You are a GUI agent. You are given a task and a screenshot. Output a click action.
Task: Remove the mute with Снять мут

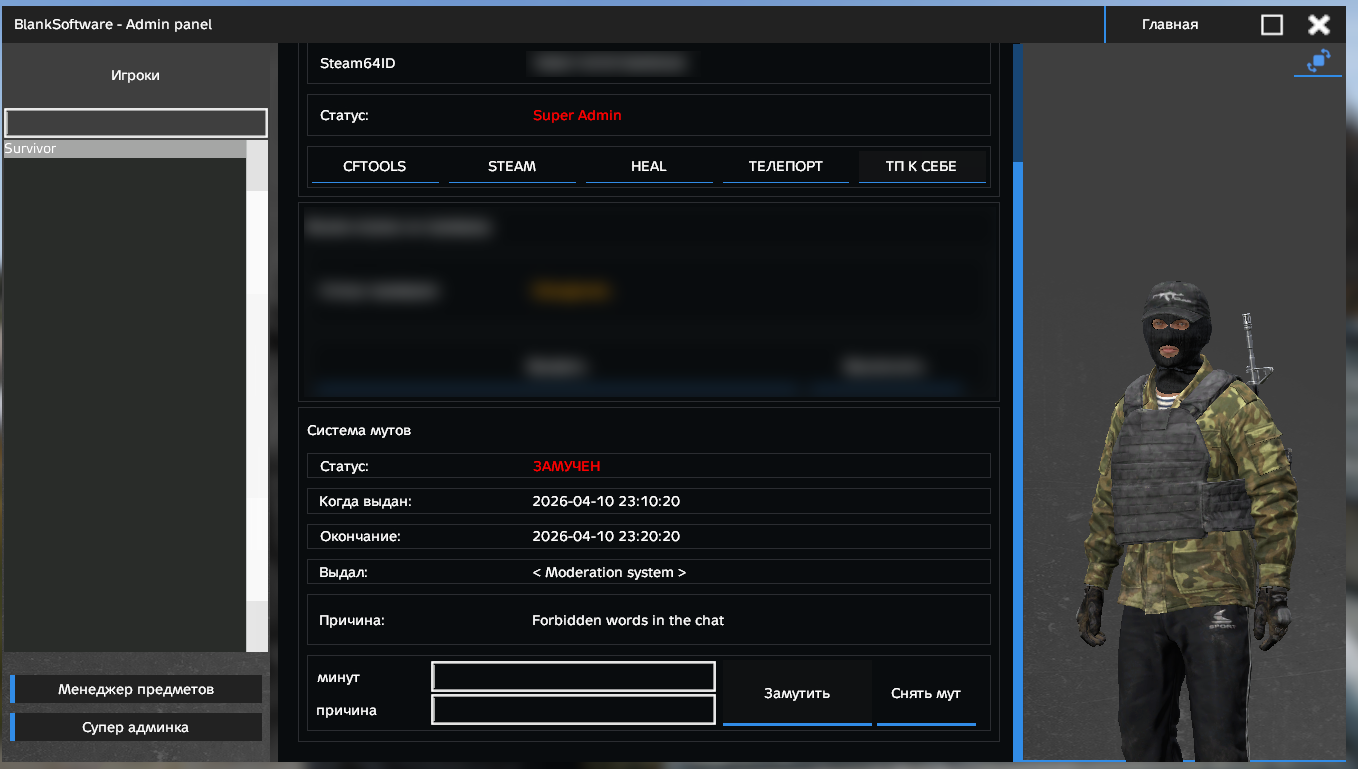926,693
